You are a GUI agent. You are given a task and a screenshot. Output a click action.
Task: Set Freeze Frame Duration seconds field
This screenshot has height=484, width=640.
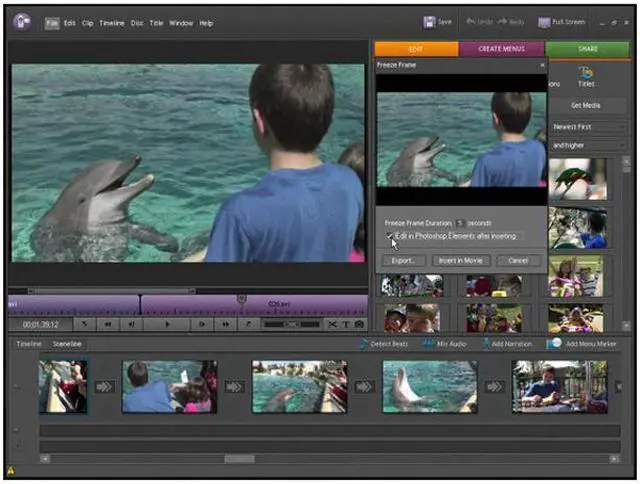[x=460, y=223]
